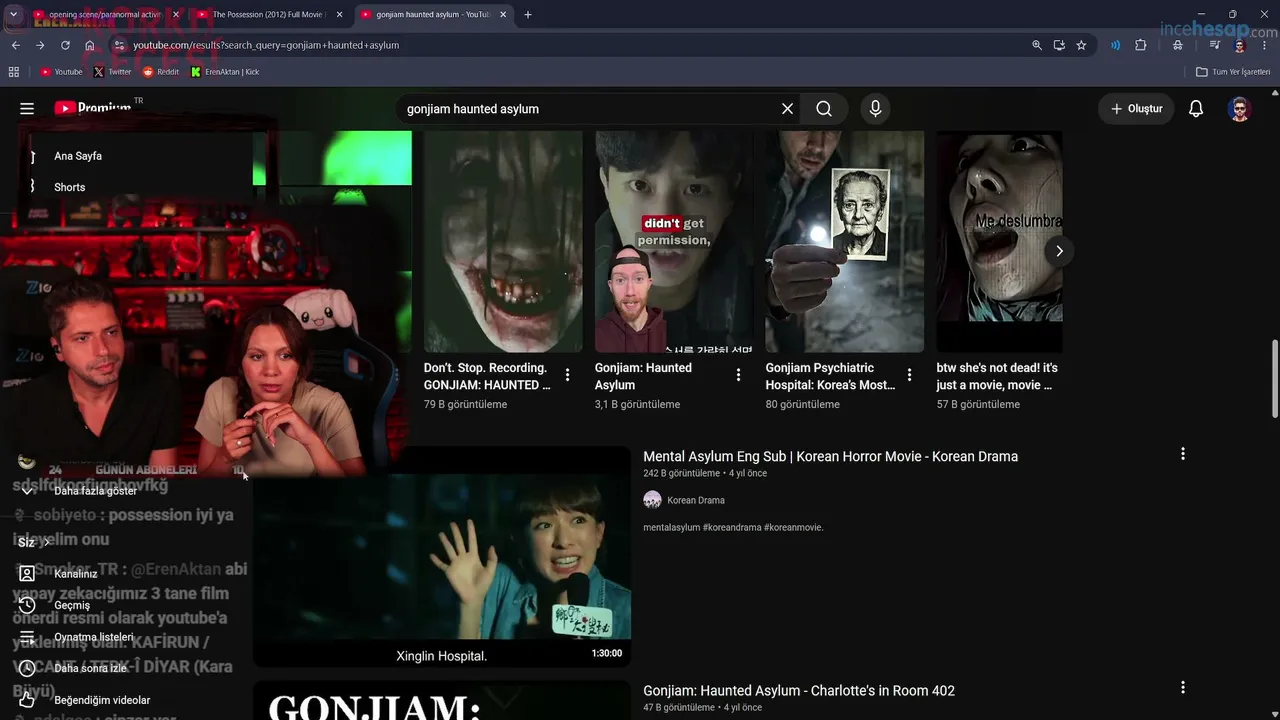Open the zoom magnifier in address bar
Image resolution: width=1280 pixels, height=720 pixels.
click(x=1037, y=45)
